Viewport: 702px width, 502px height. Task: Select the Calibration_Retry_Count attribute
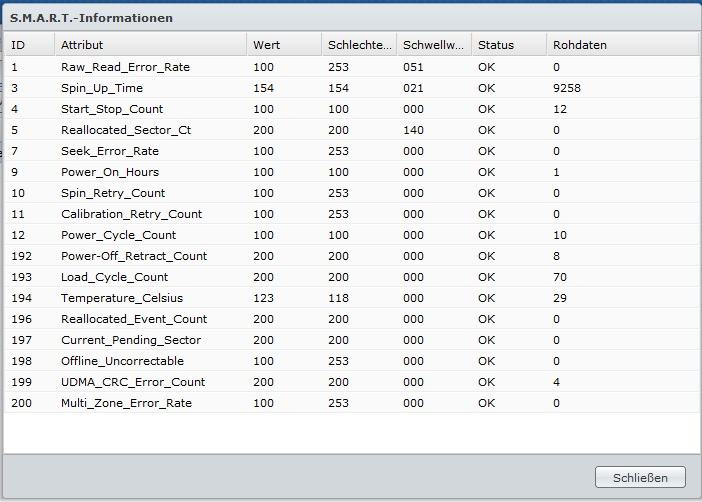tap(131, 214)
